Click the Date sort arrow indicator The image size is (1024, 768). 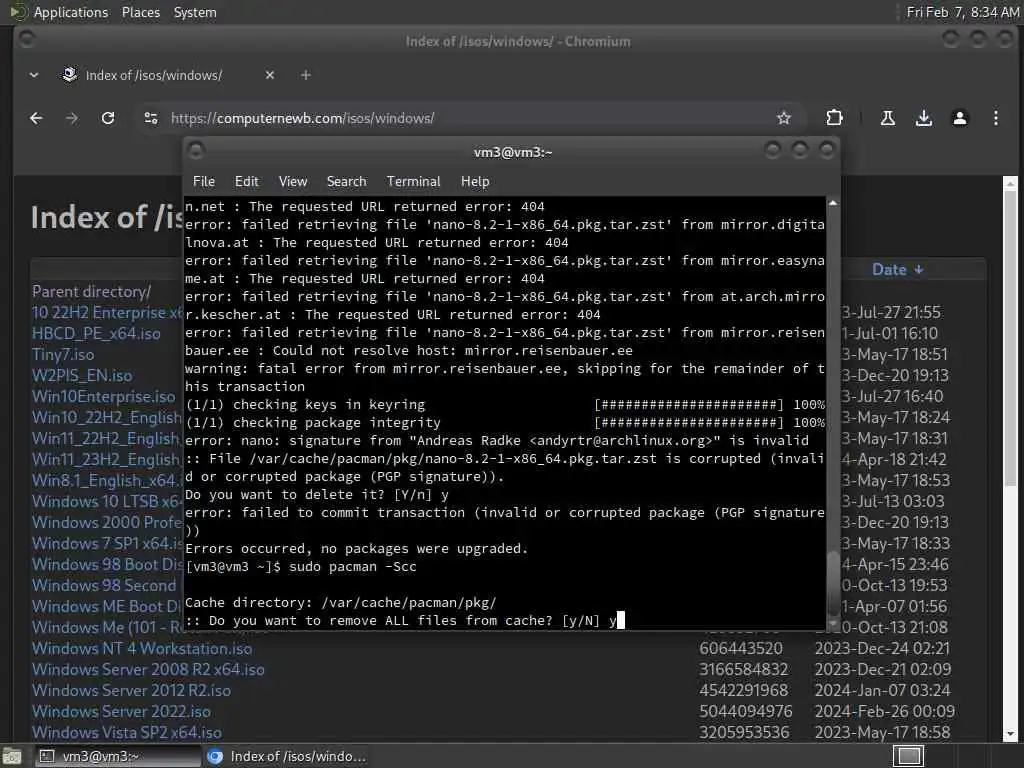click(918, 270)
